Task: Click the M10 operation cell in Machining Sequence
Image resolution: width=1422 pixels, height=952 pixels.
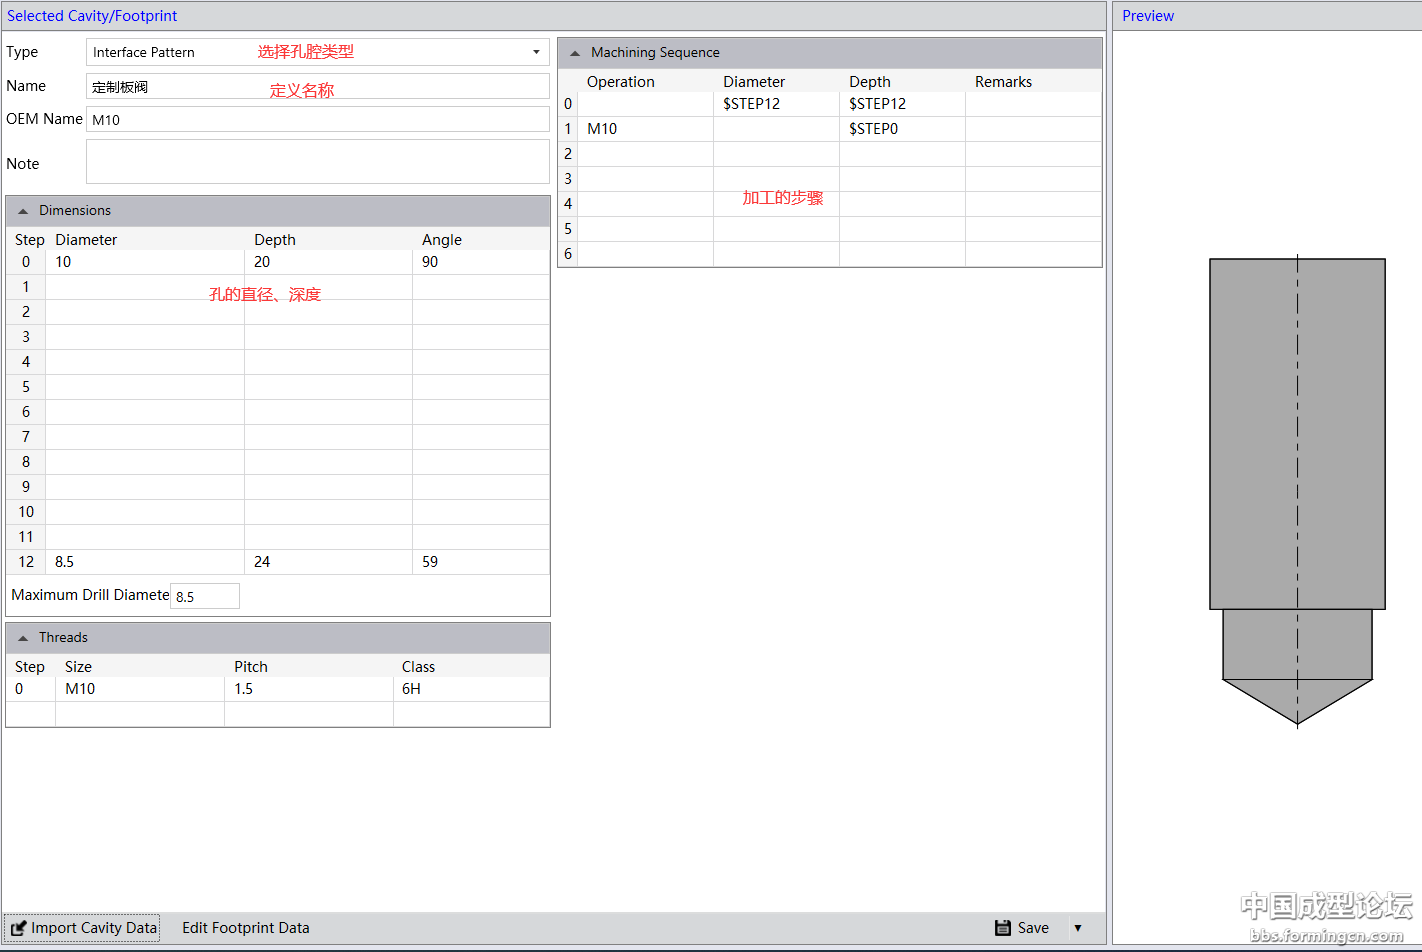Action: coord(645,129)
